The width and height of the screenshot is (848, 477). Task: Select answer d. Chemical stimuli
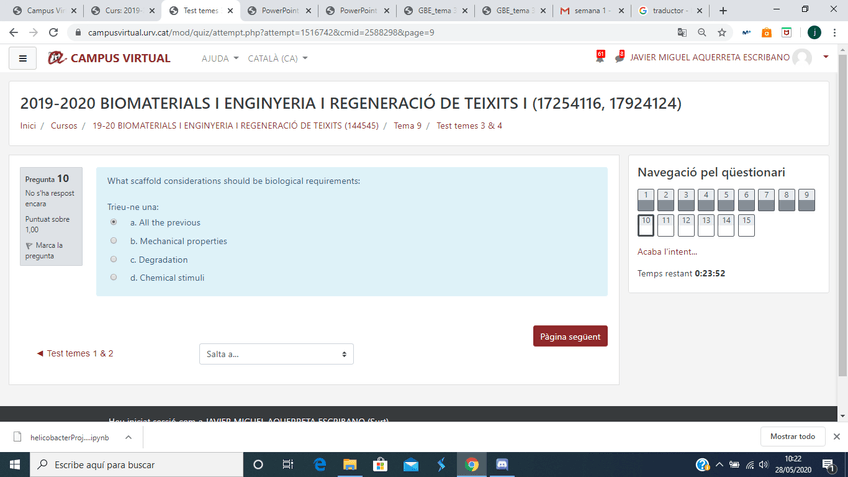coord(113,277)
